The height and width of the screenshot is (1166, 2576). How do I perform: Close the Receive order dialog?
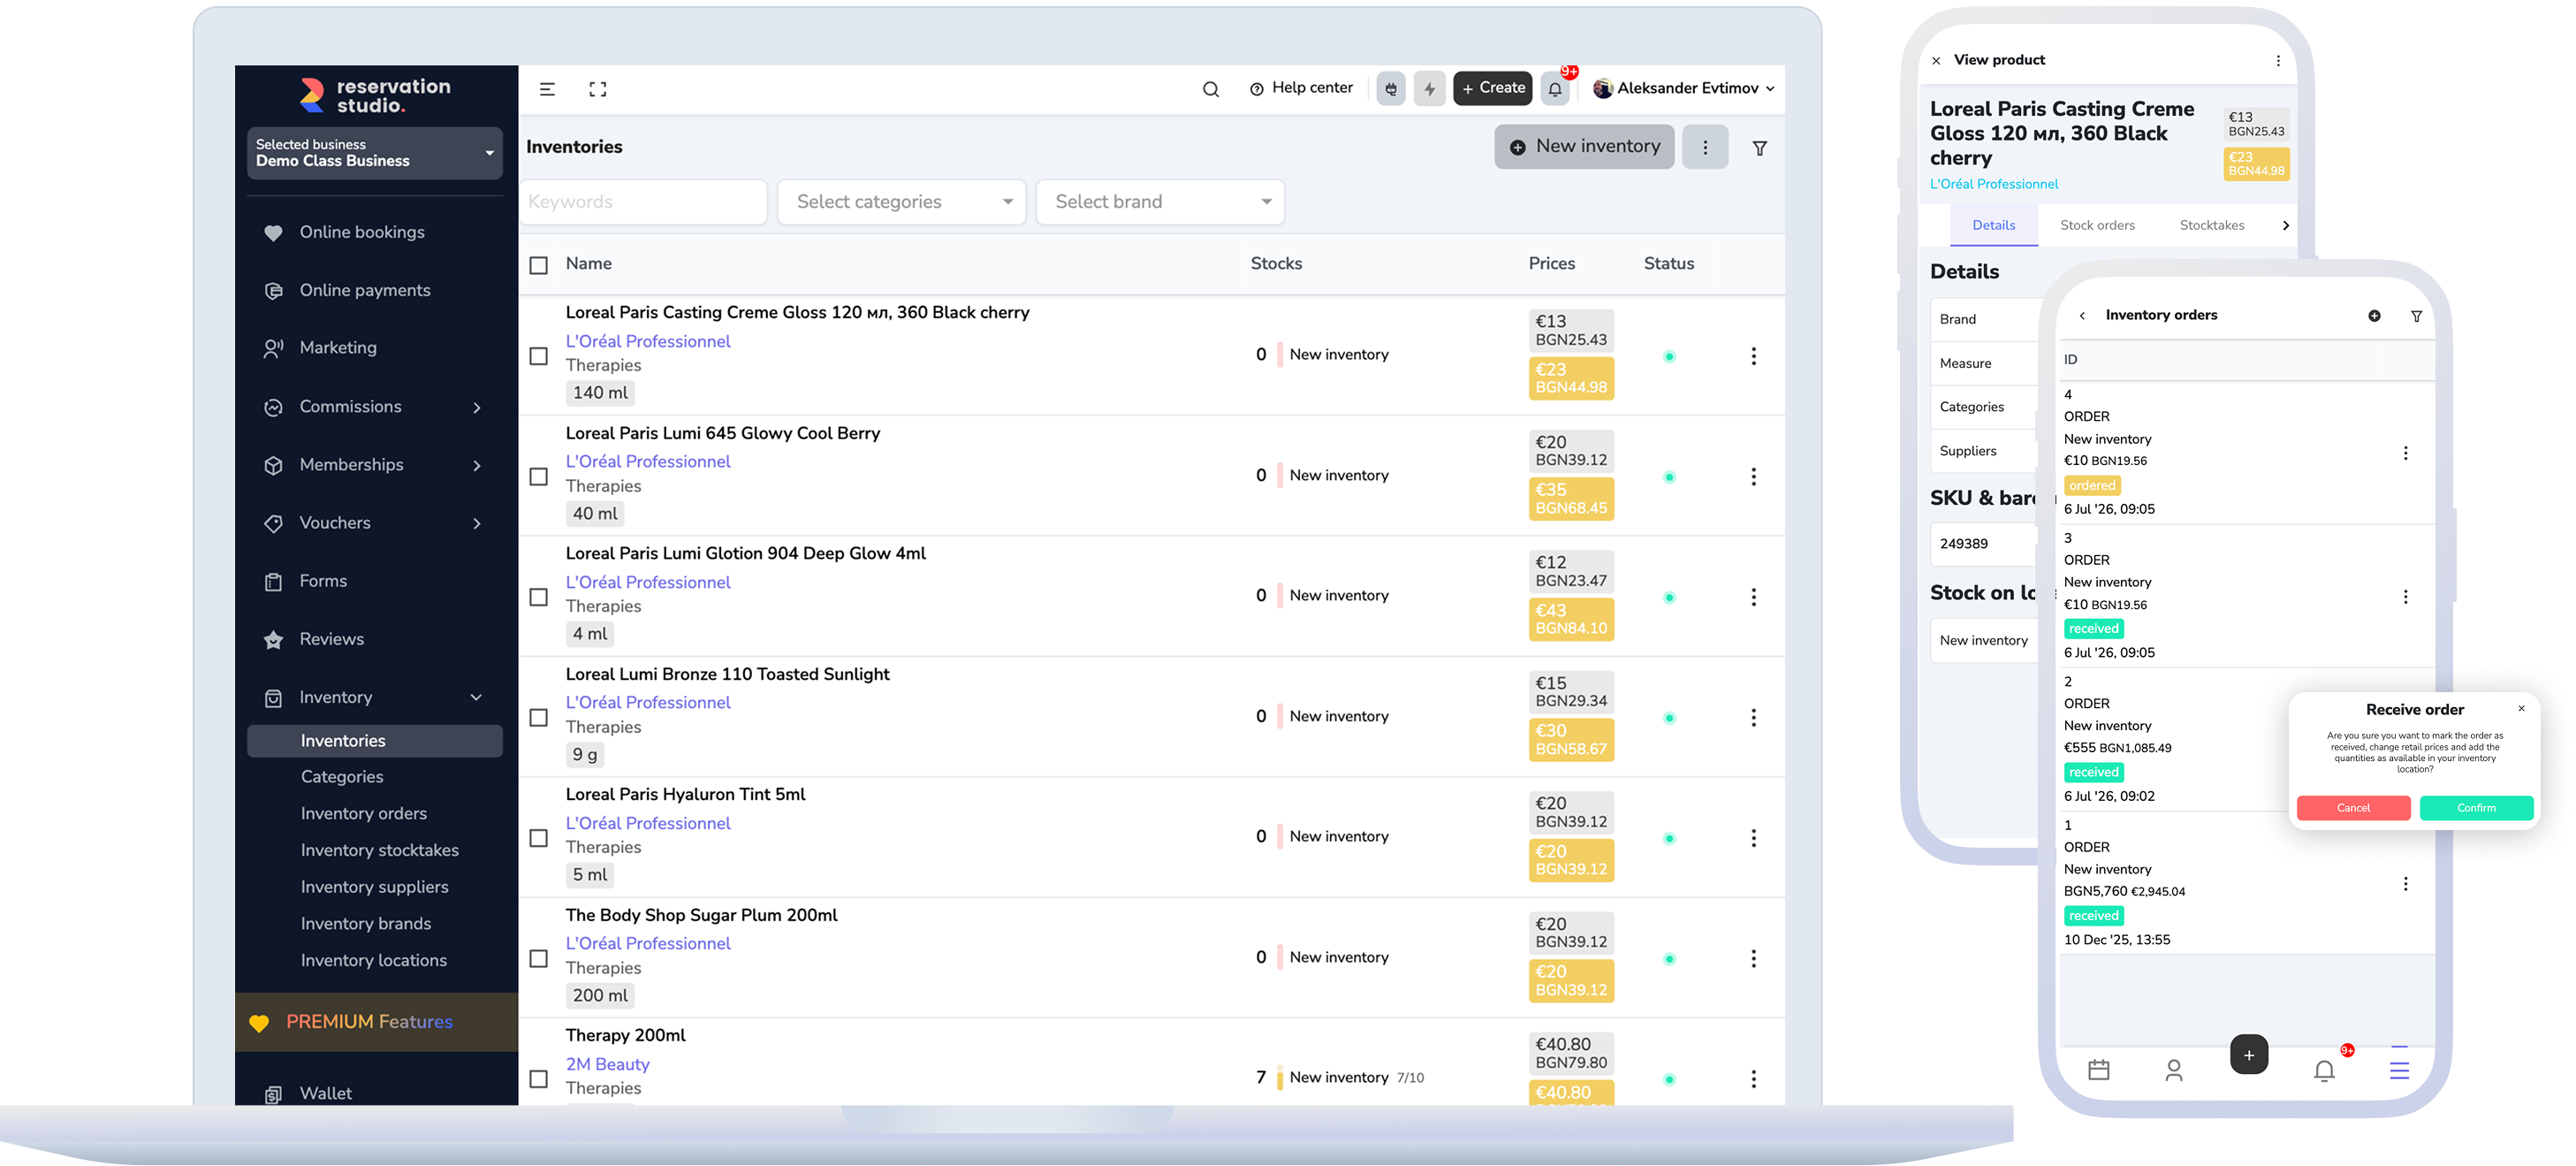click(2521, 709)
